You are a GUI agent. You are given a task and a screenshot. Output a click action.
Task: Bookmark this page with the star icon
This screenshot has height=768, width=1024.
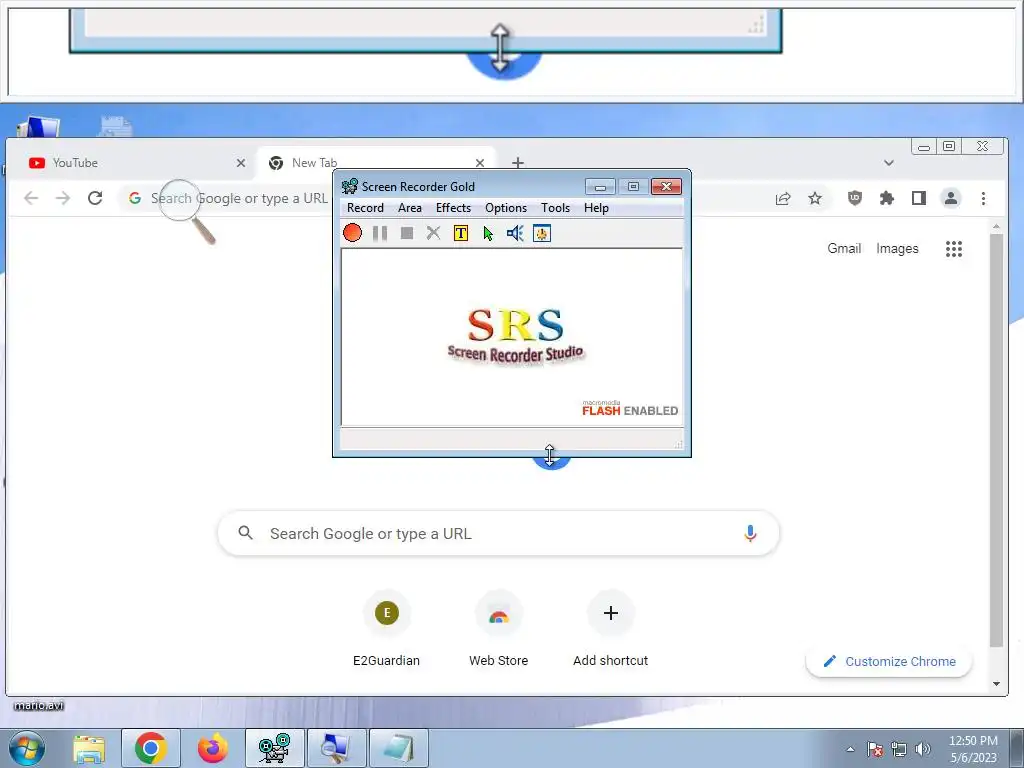coord(815,198)
